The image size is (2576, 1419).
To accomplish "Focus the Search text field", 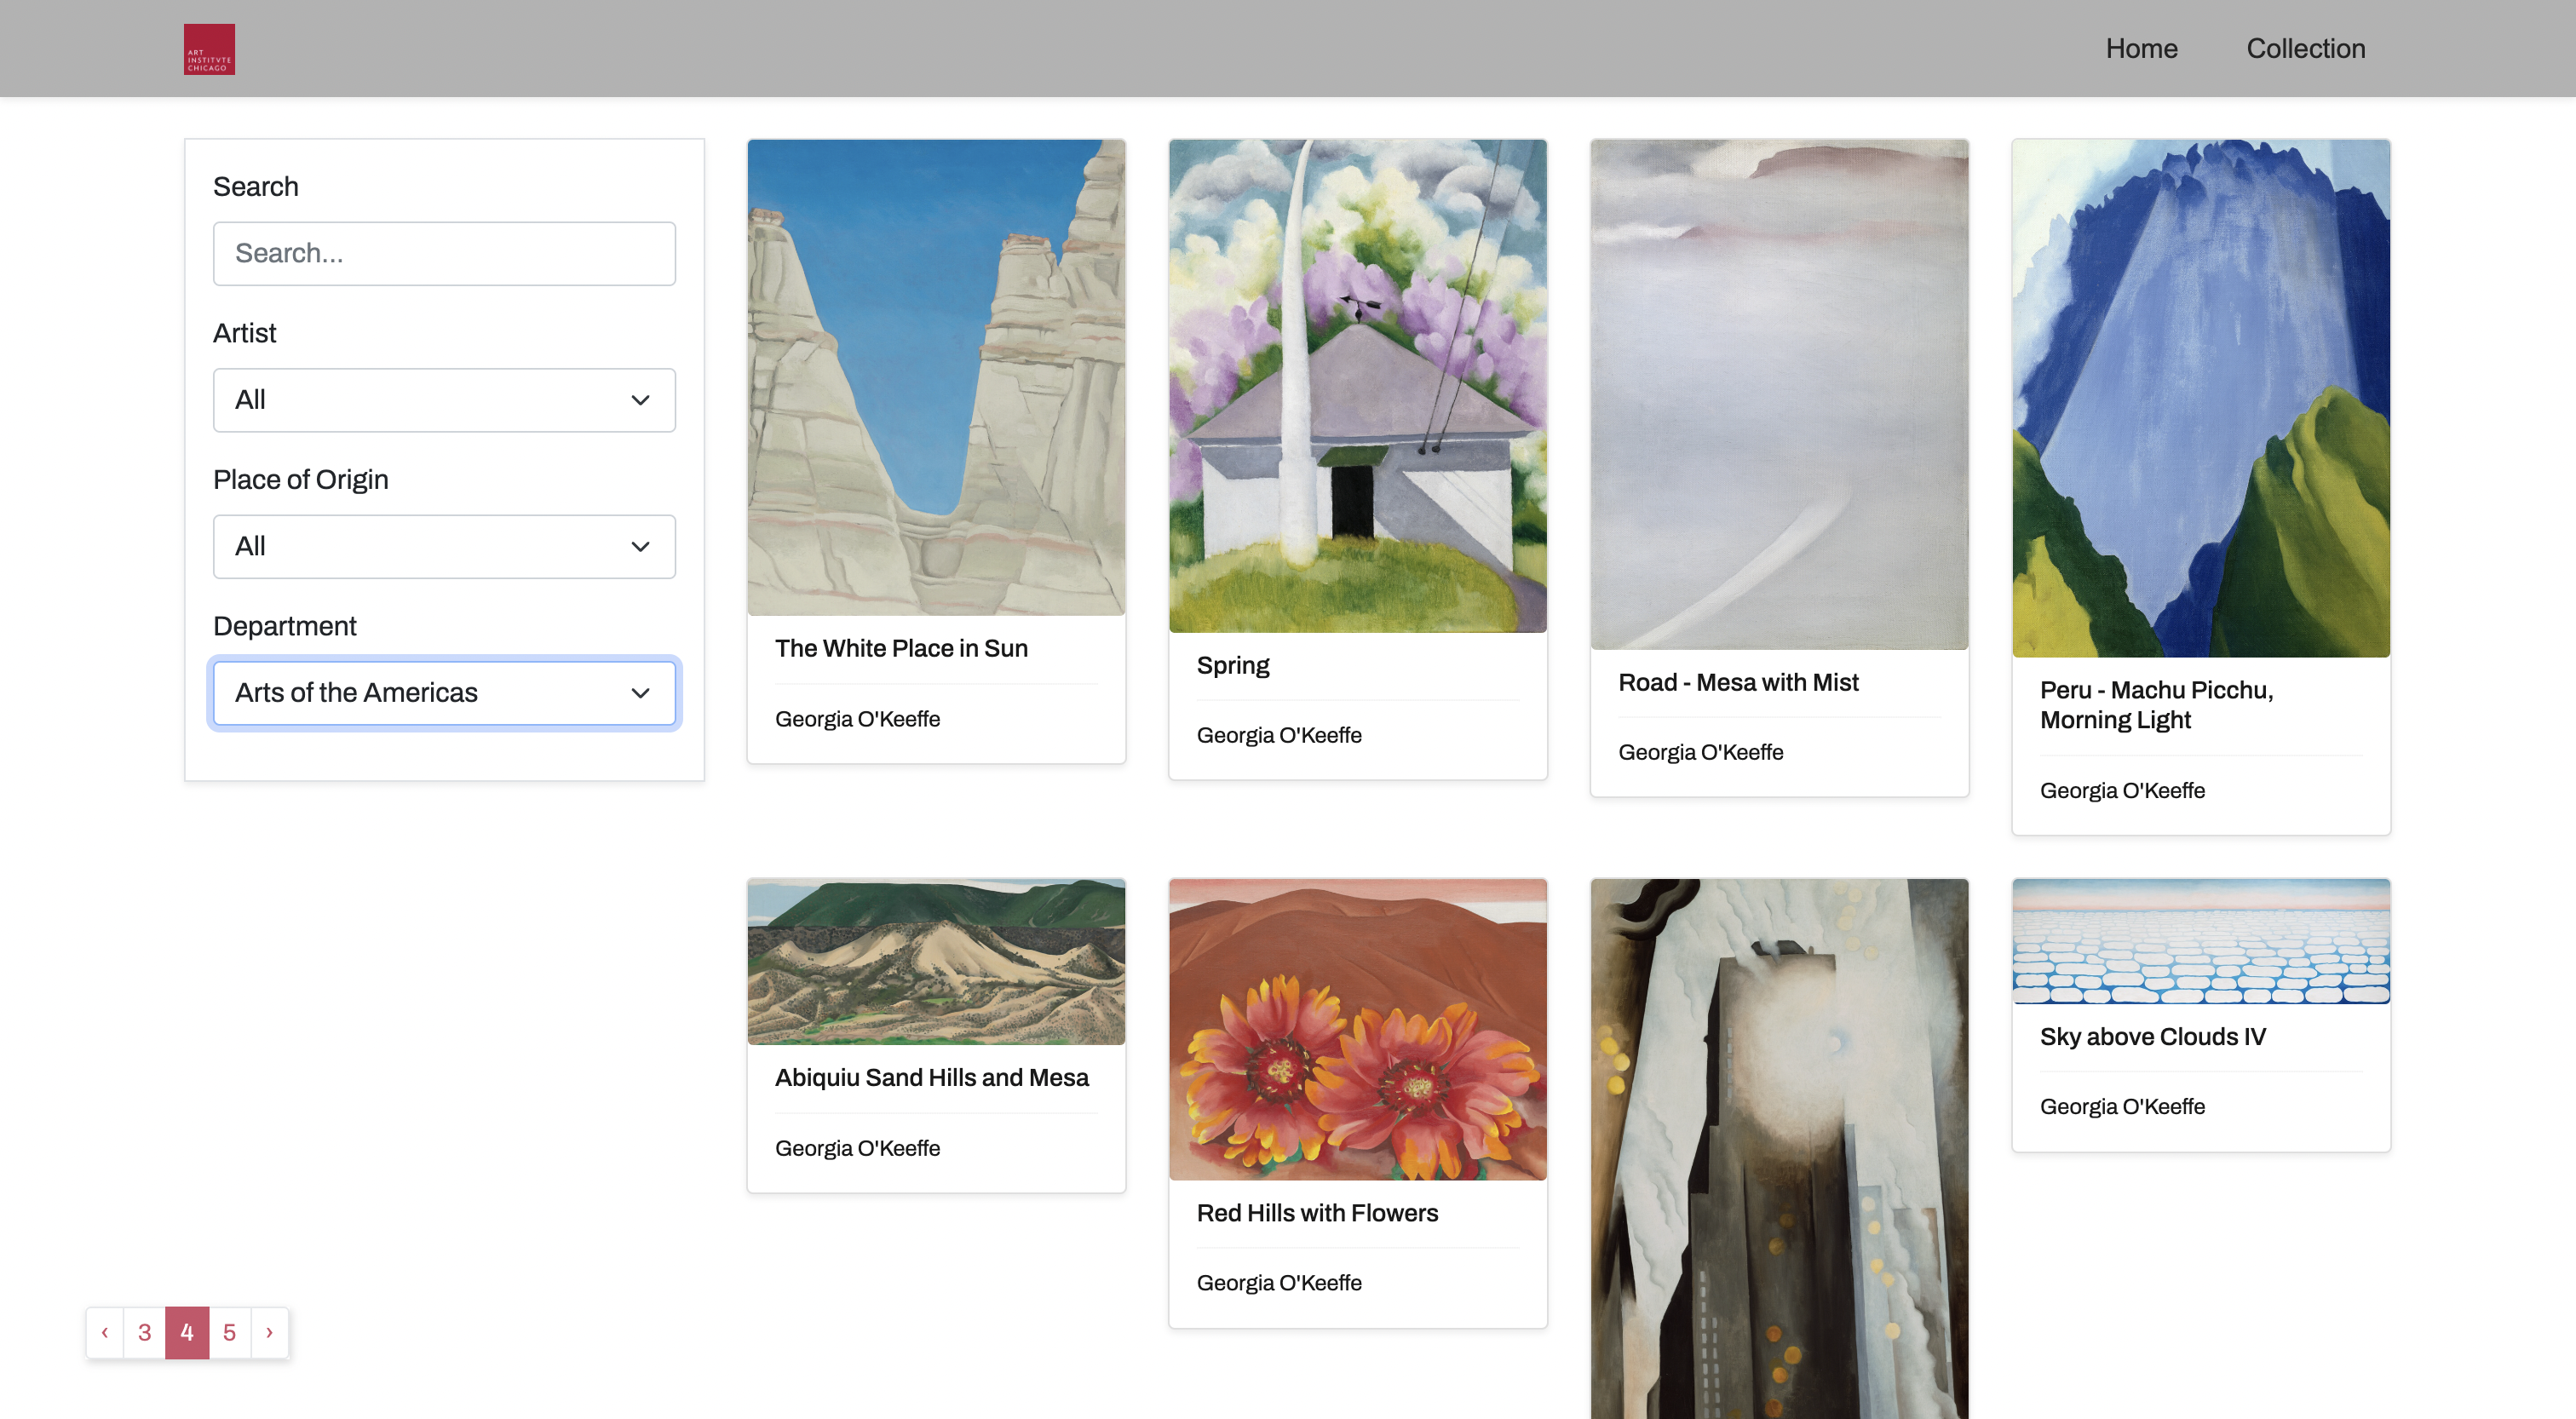I will [x=444, y=253].
